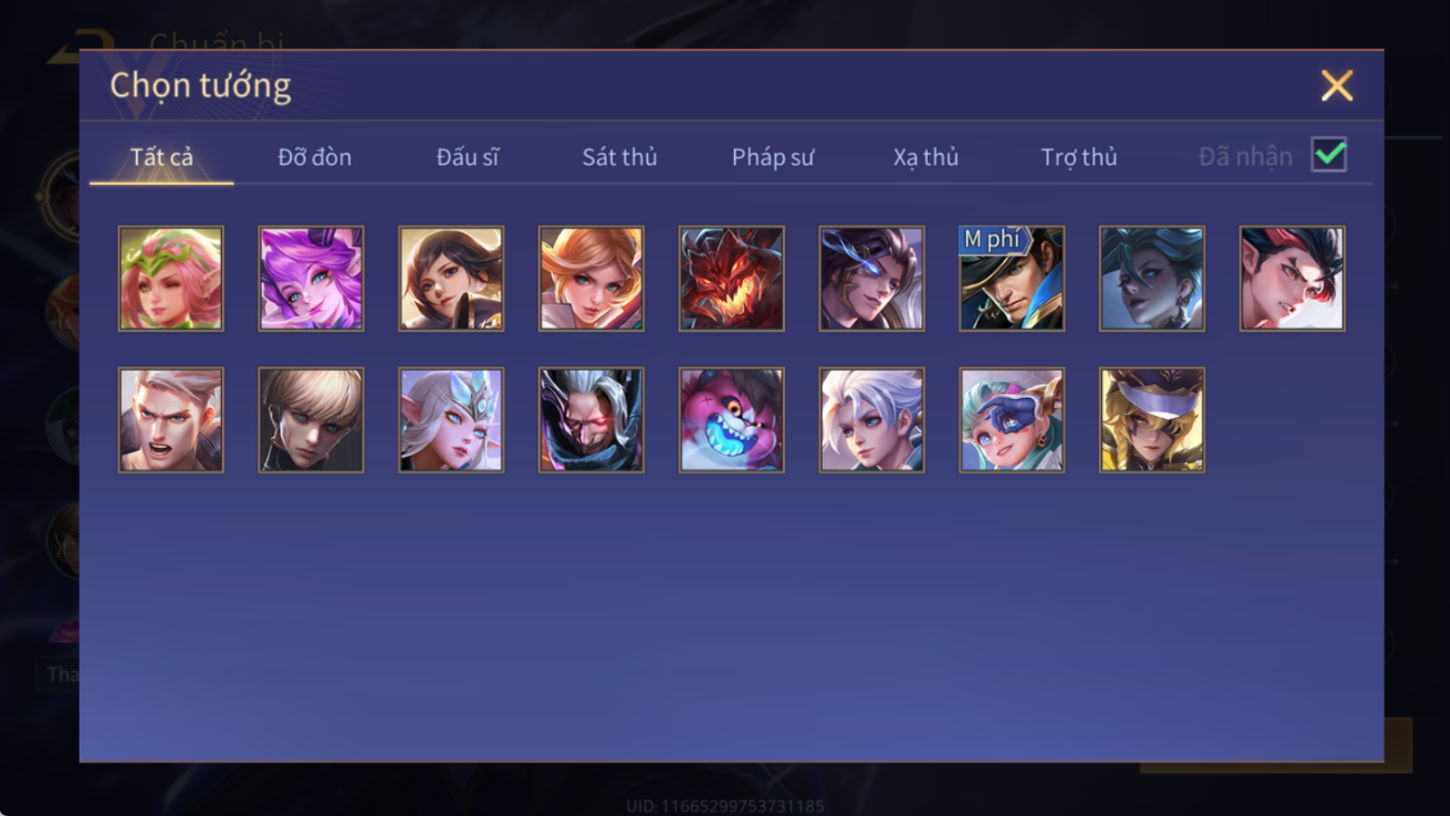Select the shouting white-haired male hero
1450x816 pixels.
click(171, 420)
